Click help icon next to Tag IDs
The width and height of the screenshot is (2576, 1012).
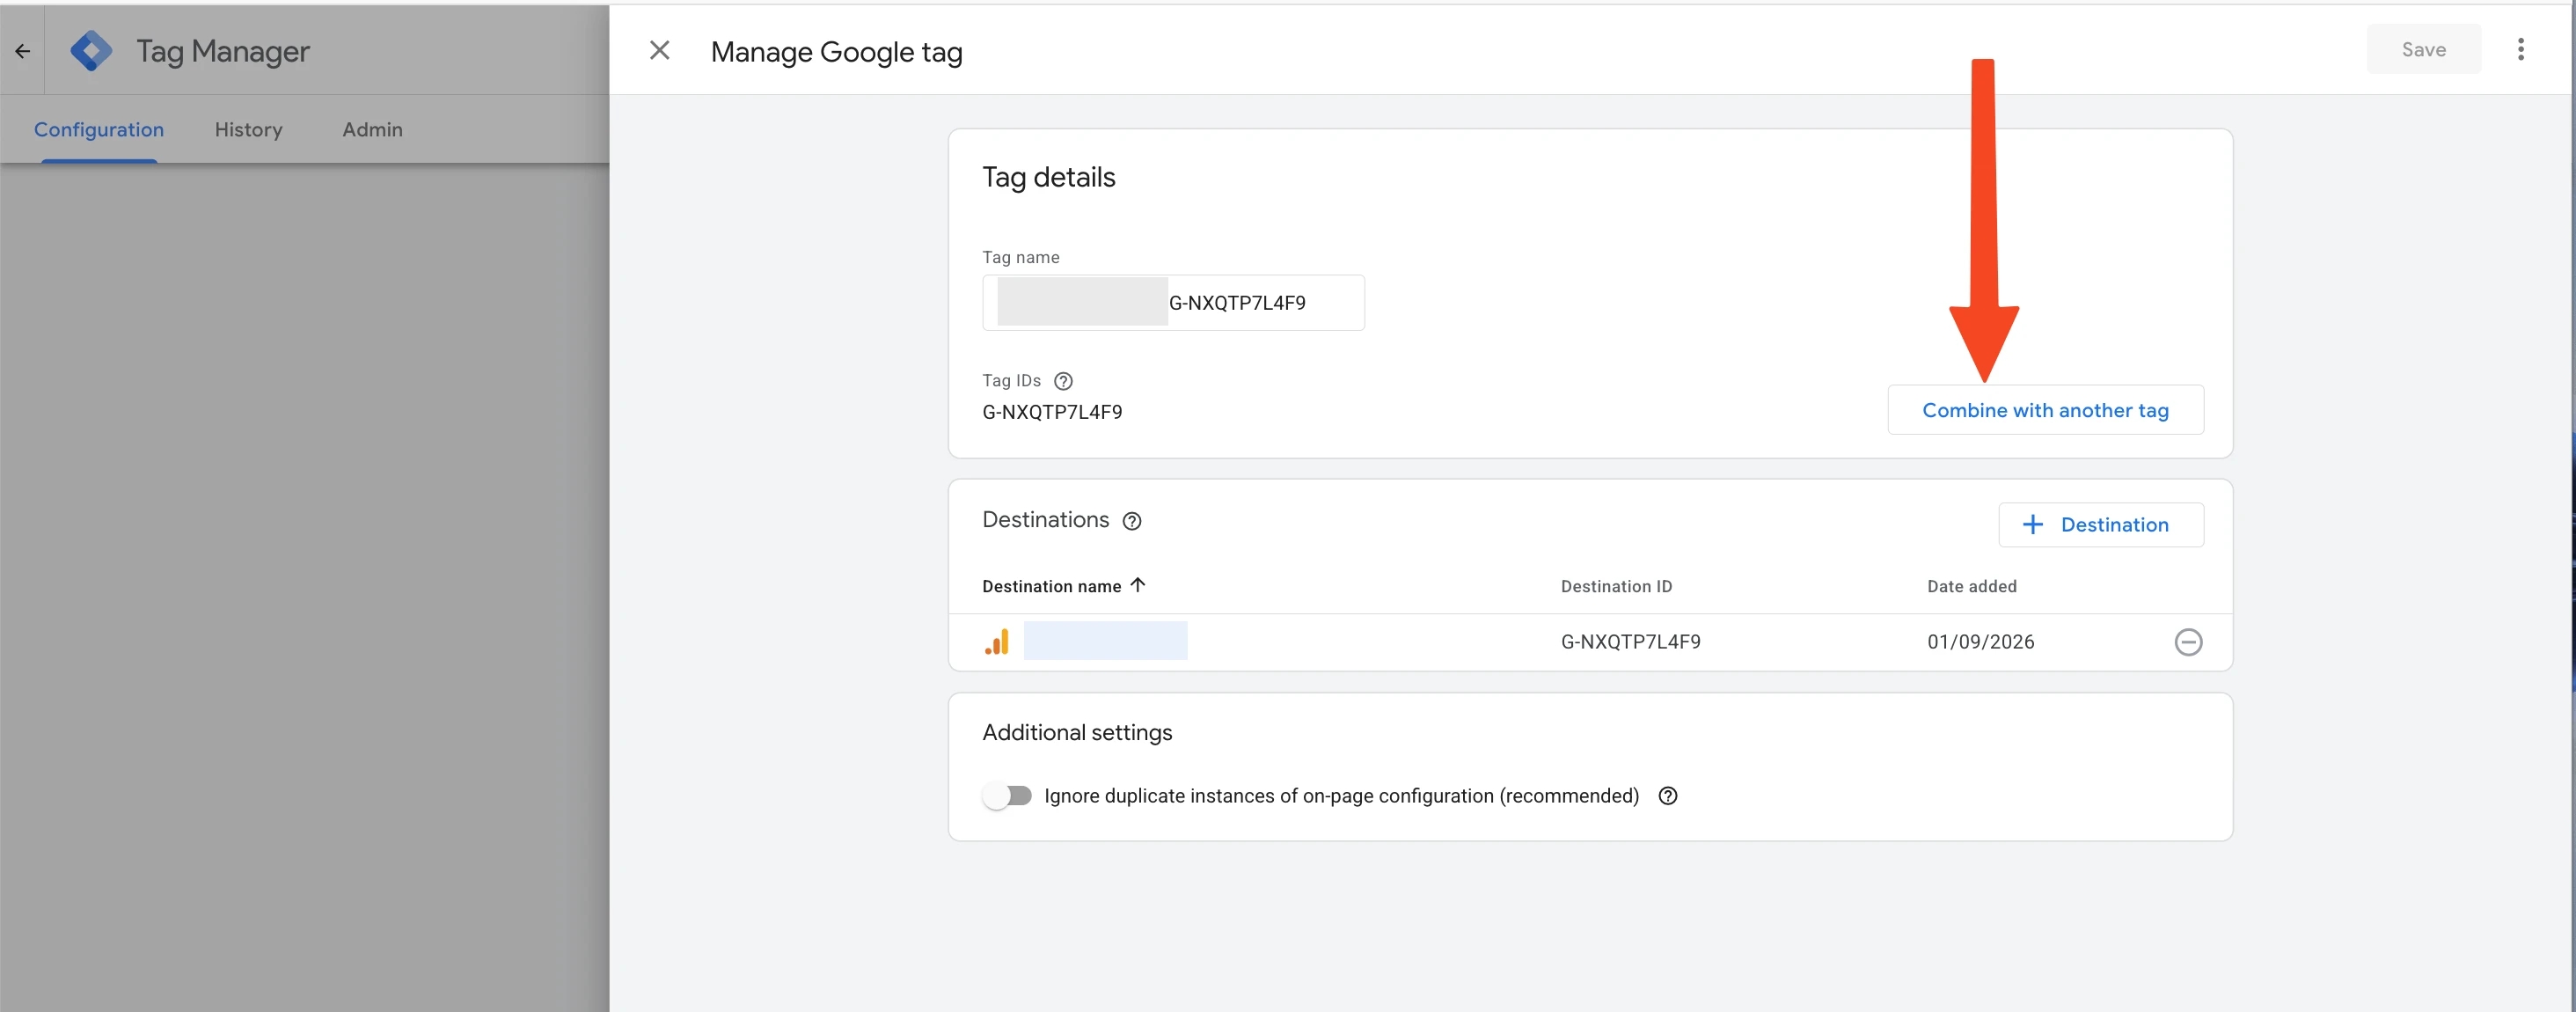coord(1063,381)
